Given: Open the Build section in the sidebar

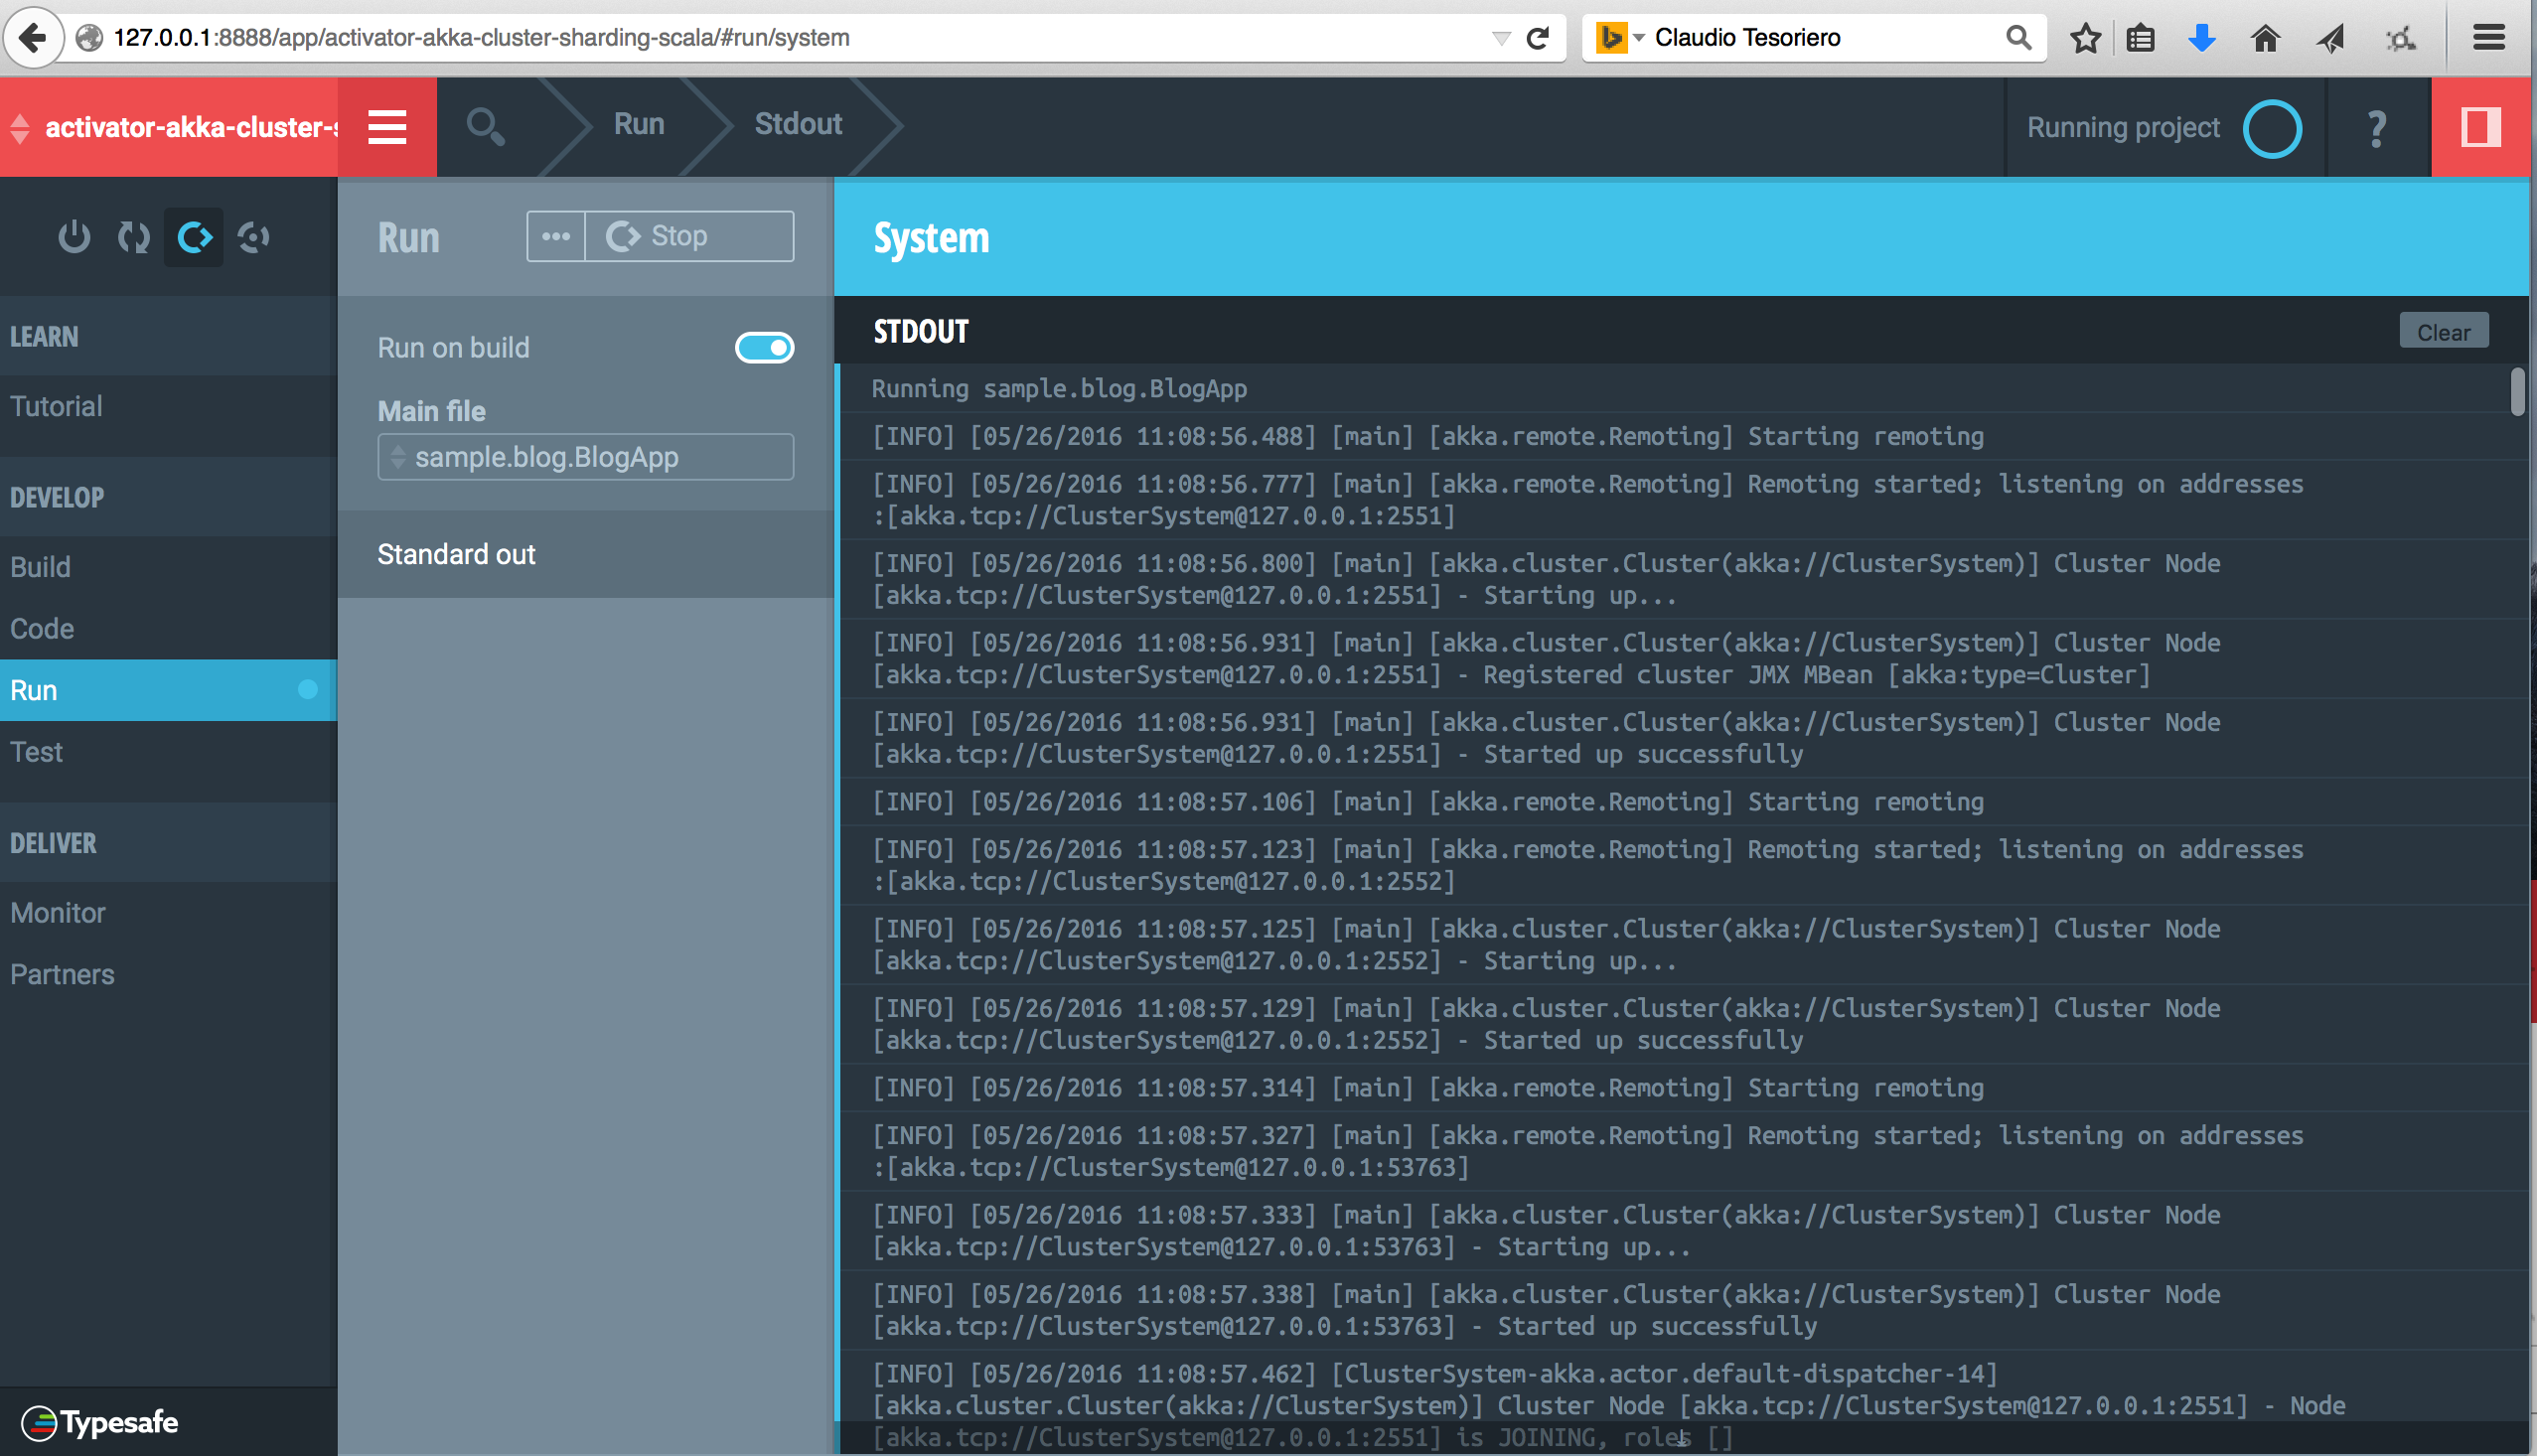Looking at the screenshot, I should coord(41,567).
